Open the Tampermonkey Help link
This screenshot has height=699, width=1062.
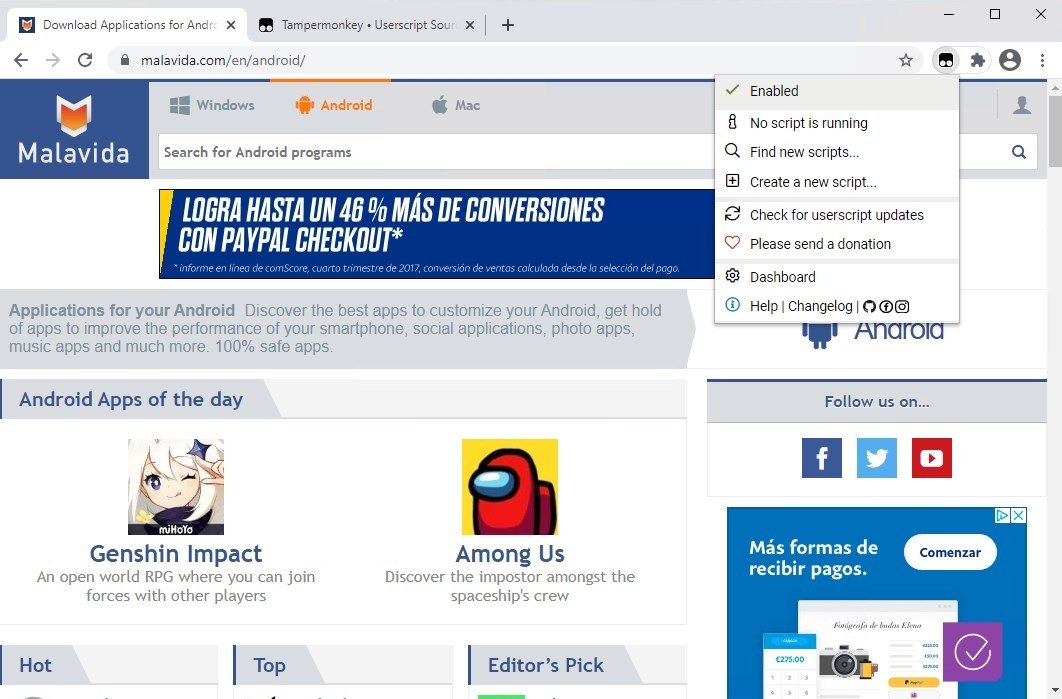click(763, 306)
